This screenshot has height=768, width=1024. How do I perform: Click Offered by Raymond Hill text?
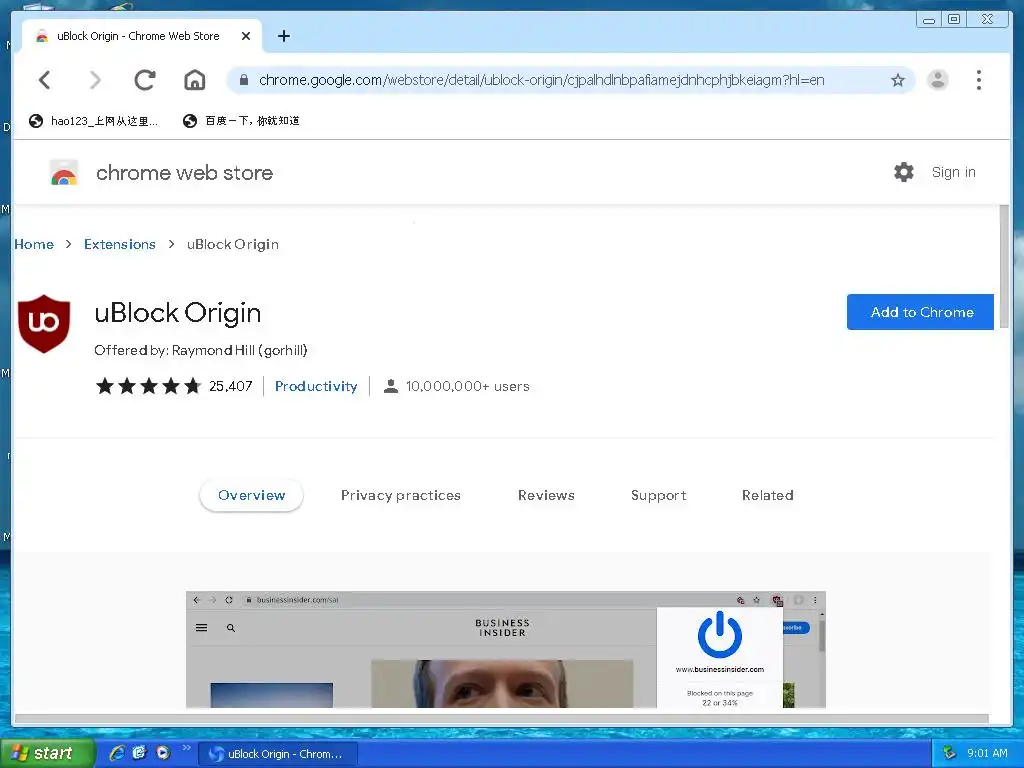tap(200, 350)
